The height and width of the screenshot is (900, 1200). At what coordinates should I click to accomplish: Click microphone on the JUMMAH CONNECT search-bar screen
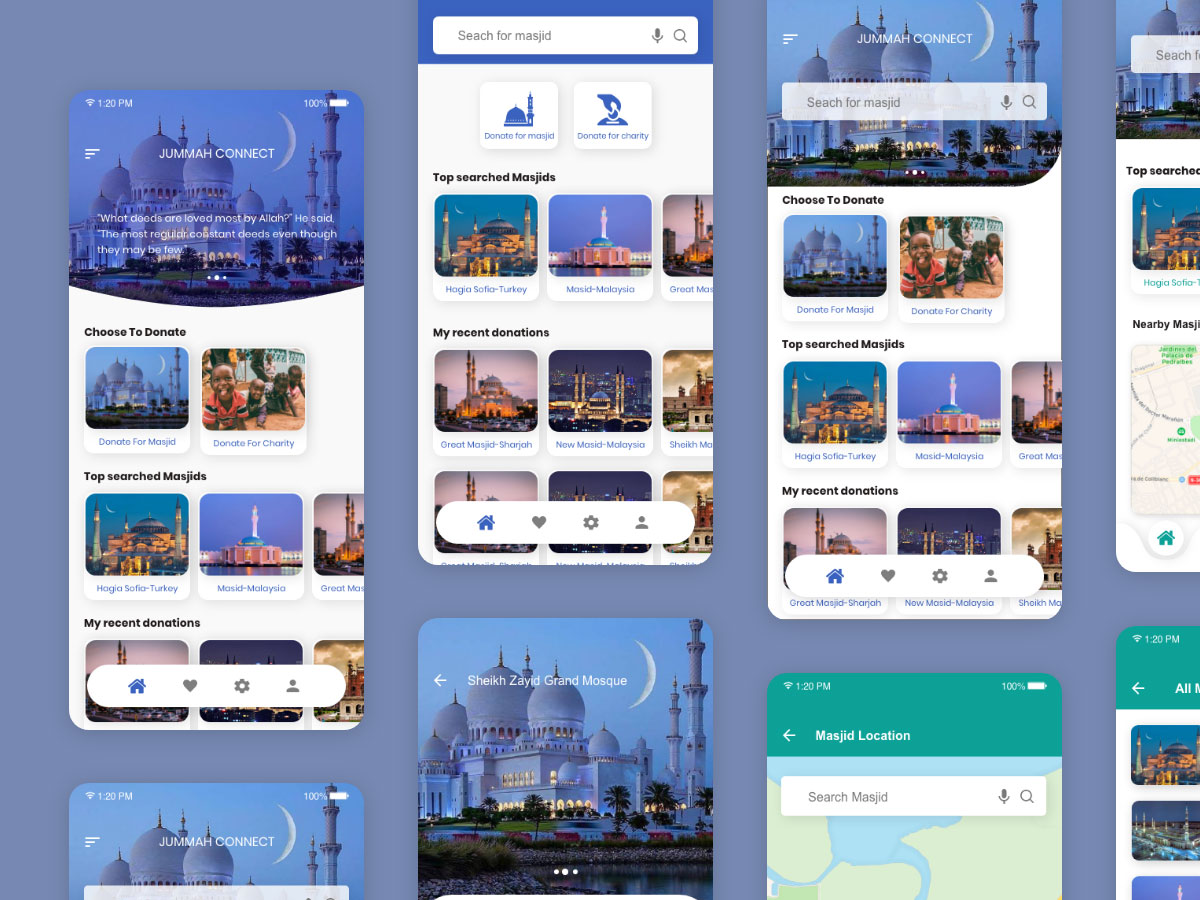(x=1006, y=102)
